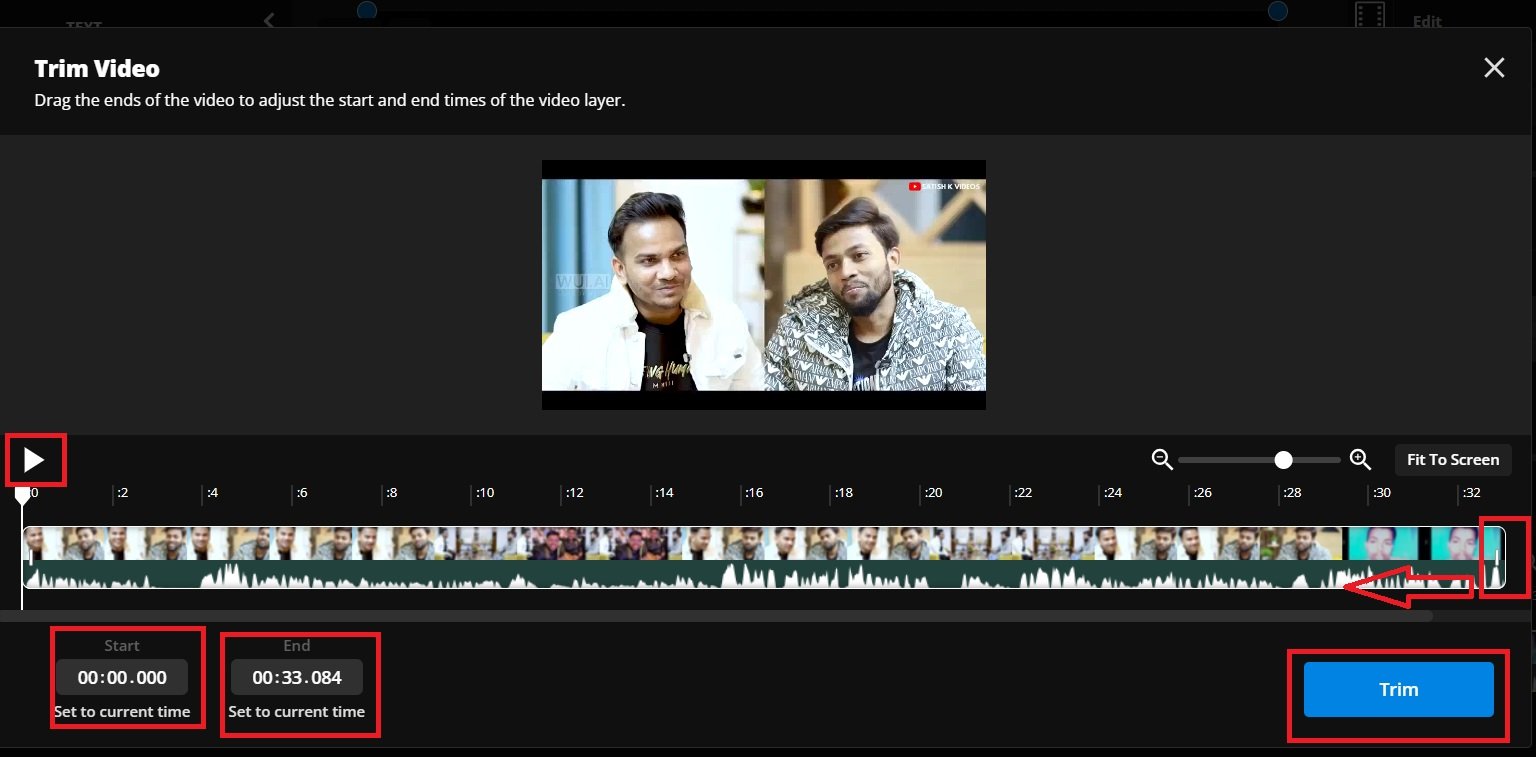Viewport: 1536px width, 757px height.
Task: Click the zoom out magnifier icon
Action: (1162, 459)
